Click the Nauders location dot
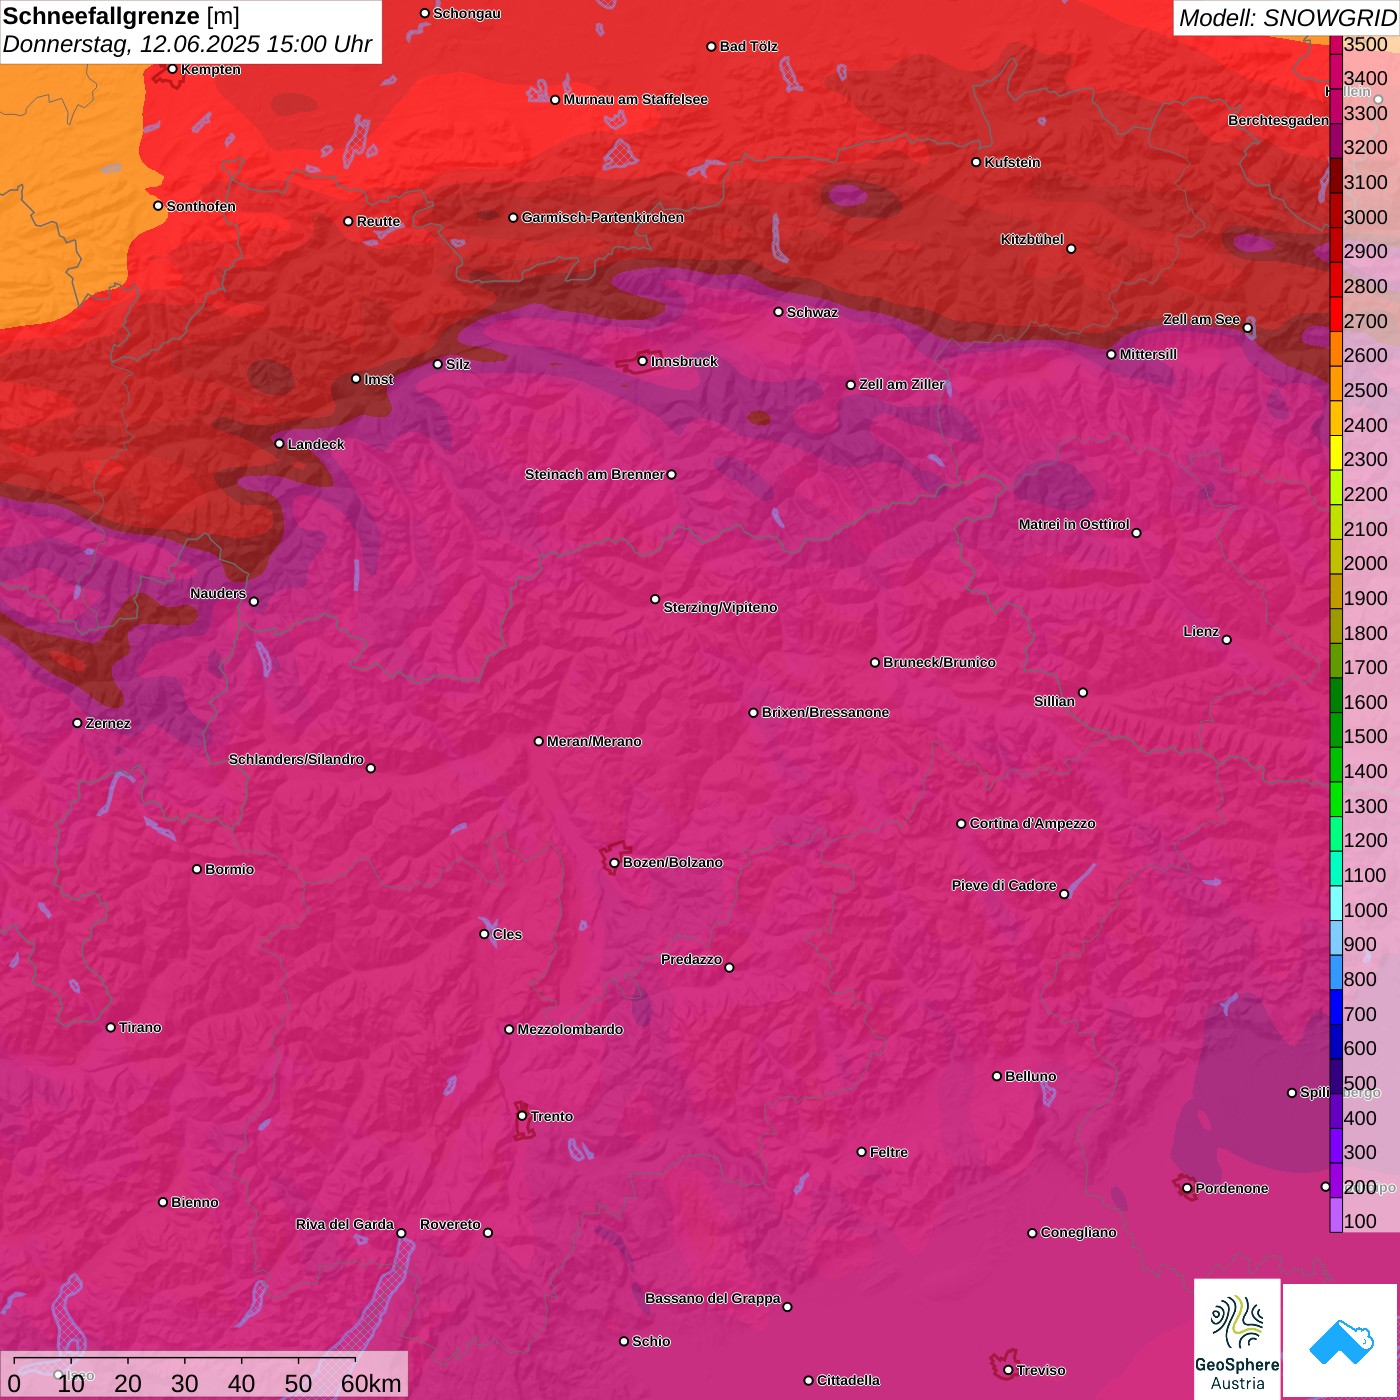This screenshot has width=1400, height=1400. click(x=254, y=601)
